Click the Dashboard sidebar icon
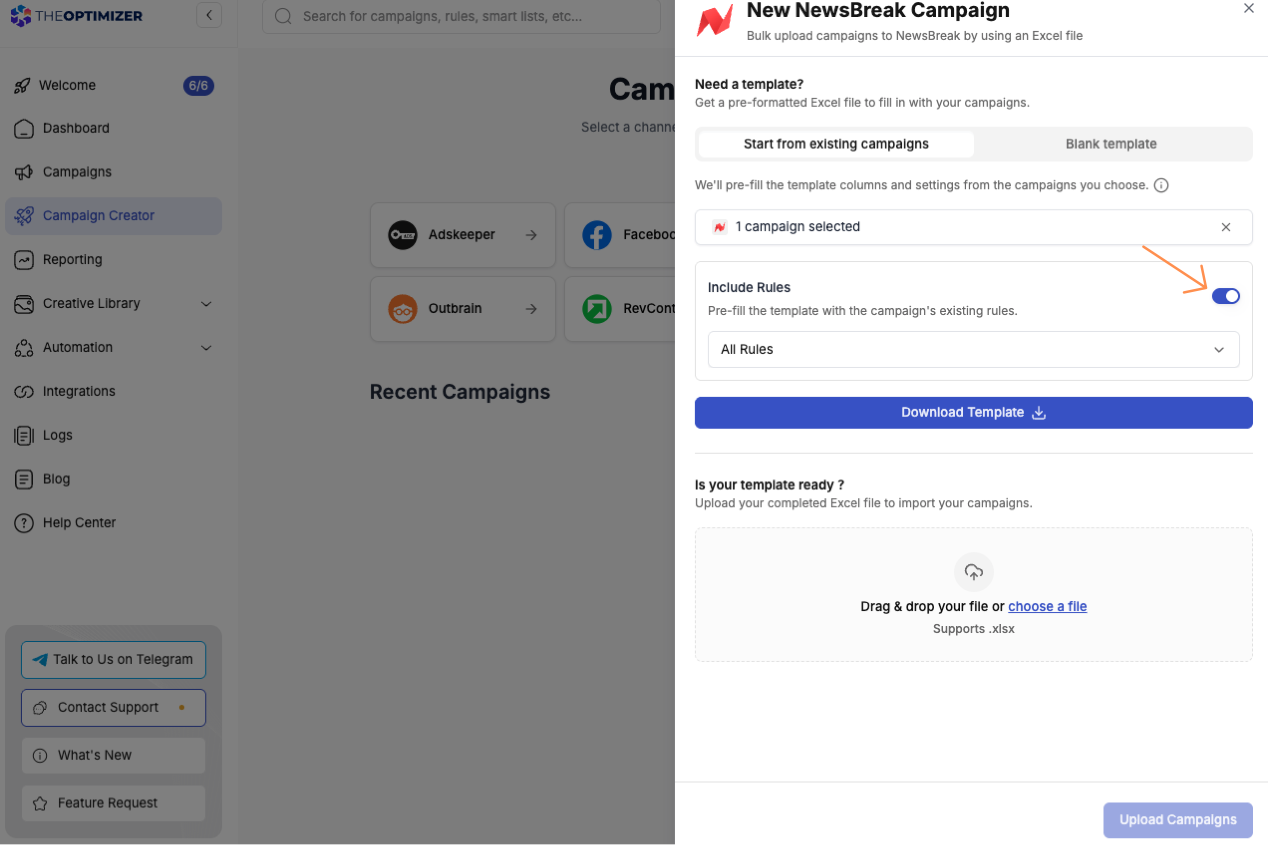 click(x=24, y=129)
